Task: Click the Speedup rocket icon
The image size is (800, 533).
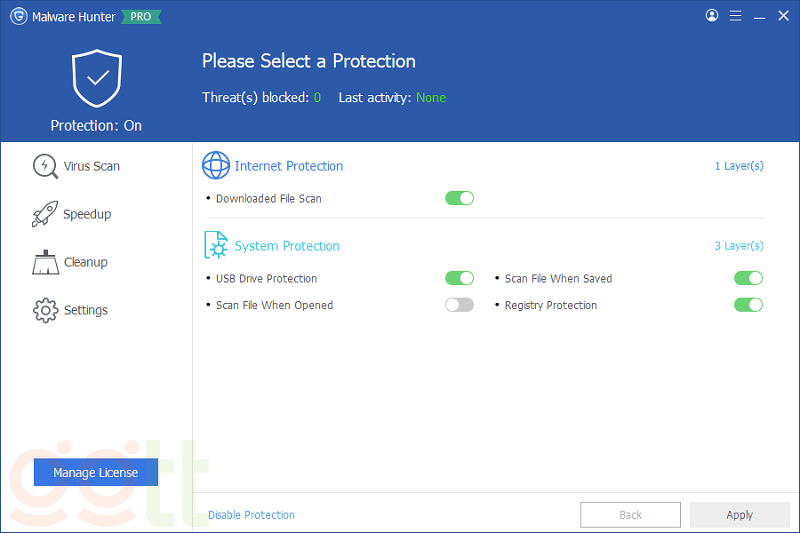Action: tap(45, 214)
